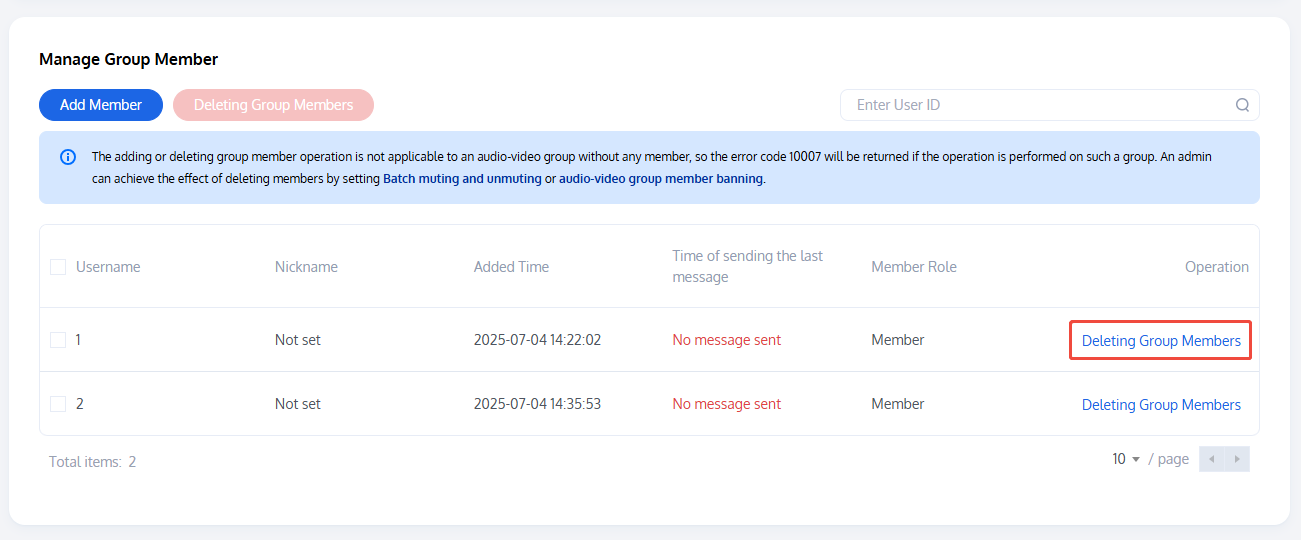Check the box for username 1

(x=58, y=340)
